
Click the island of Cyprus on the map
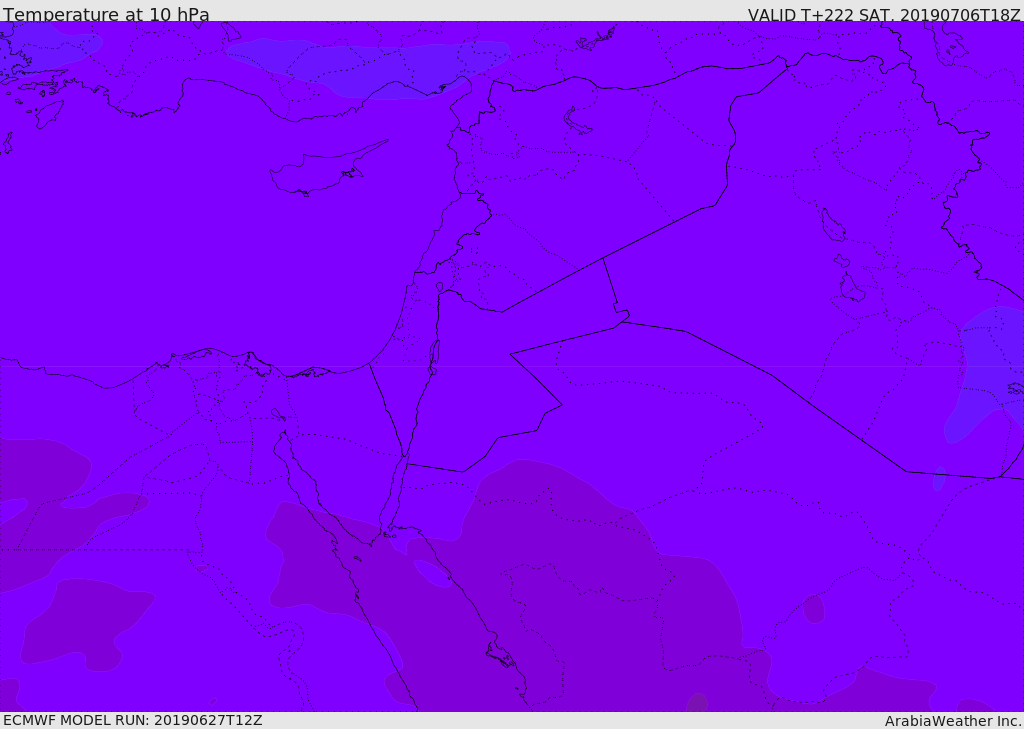tap(320, 172)
